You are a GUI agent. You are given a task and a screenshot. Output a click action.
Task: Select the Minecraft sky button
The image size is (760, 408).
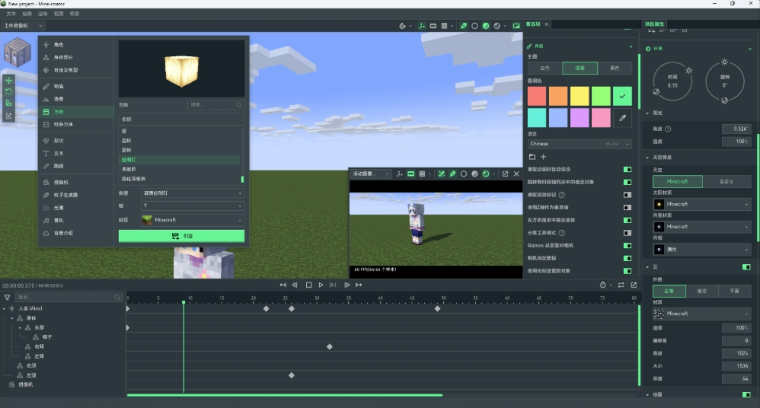(x=677, y=181)
